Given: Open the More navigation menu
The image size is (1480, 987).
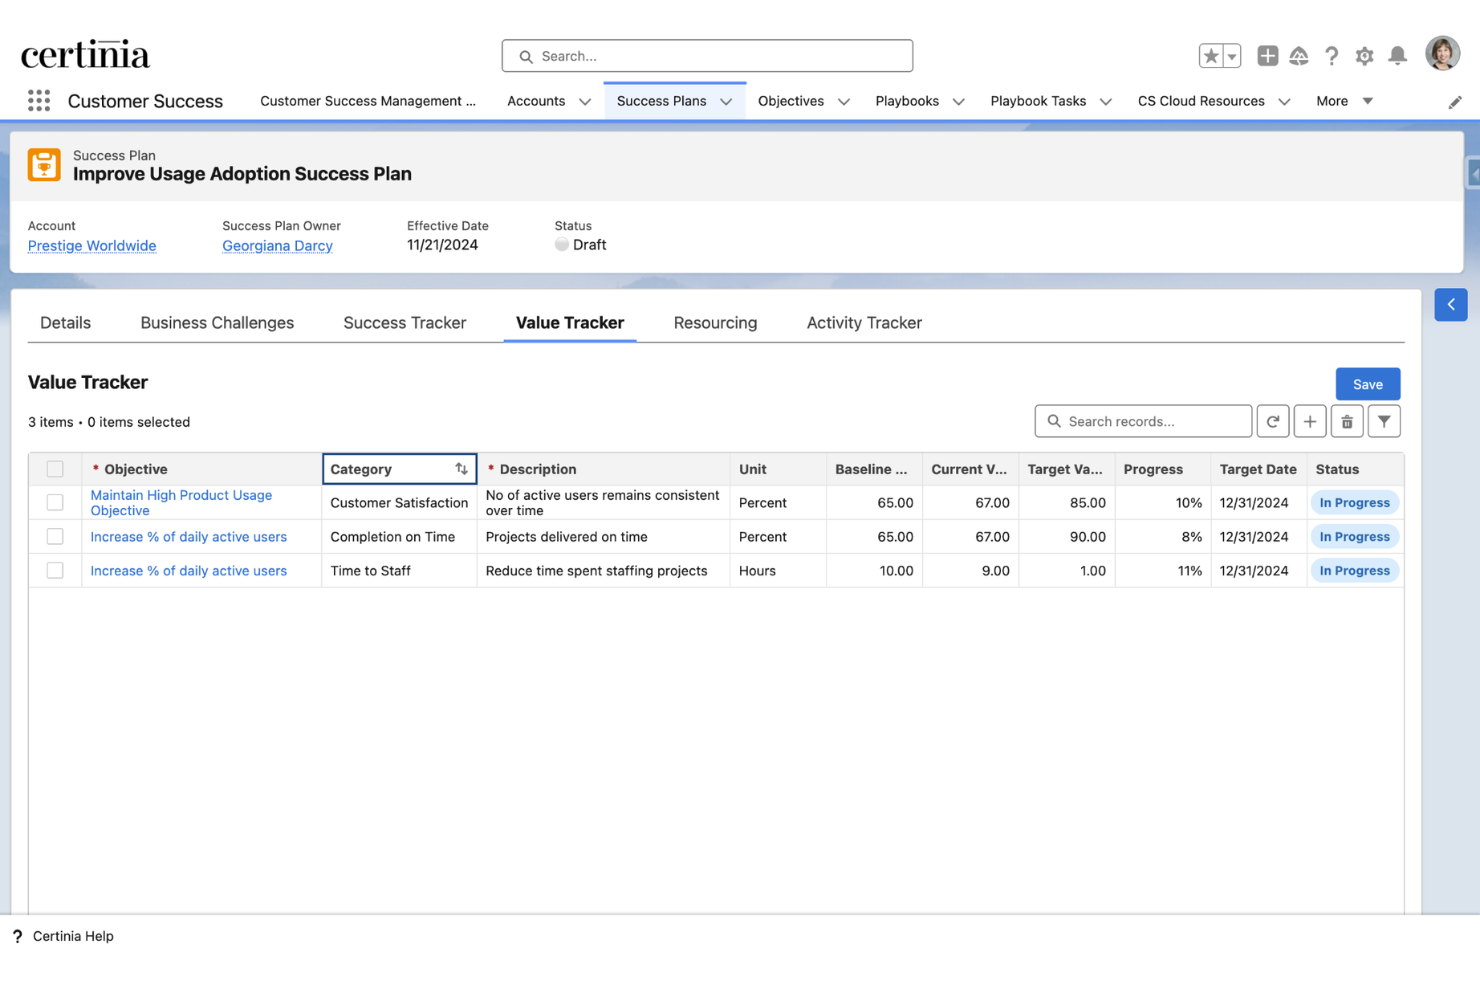Looking at the screenshot, I should (x=1344, y=101).
